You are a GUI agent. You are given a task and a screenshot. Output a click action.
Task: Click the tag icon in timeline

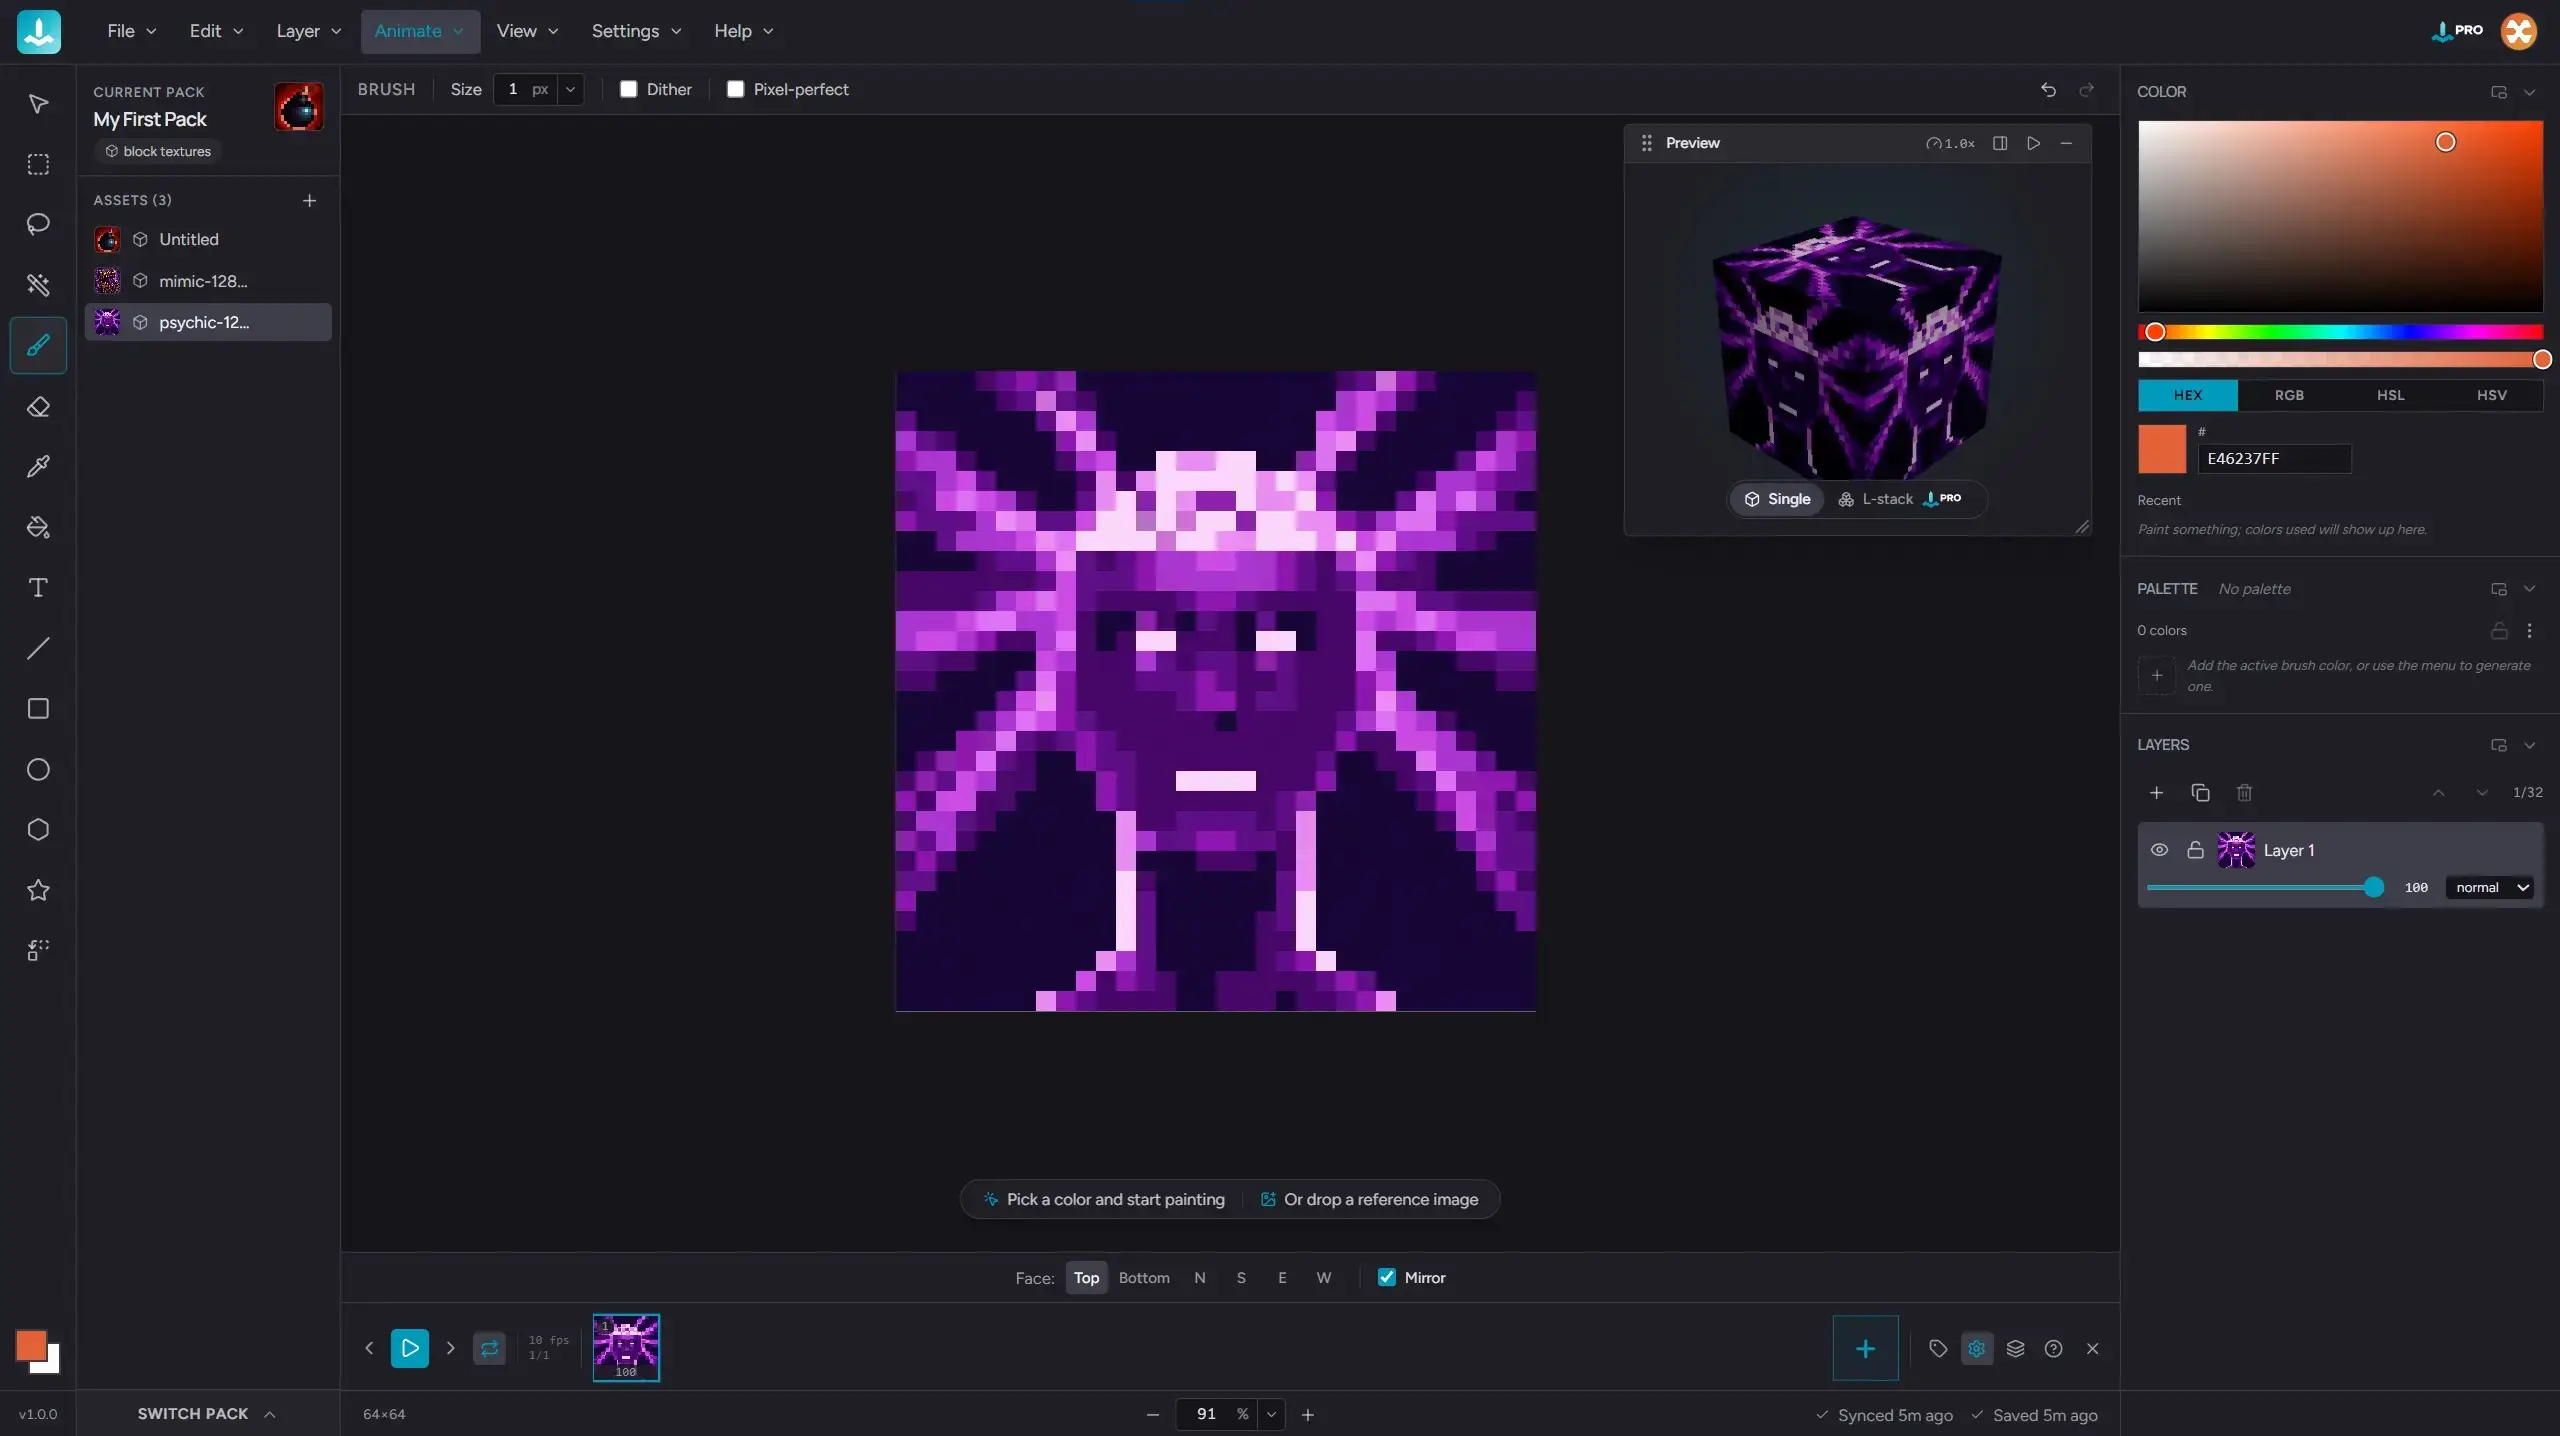click(1938, 1348)
